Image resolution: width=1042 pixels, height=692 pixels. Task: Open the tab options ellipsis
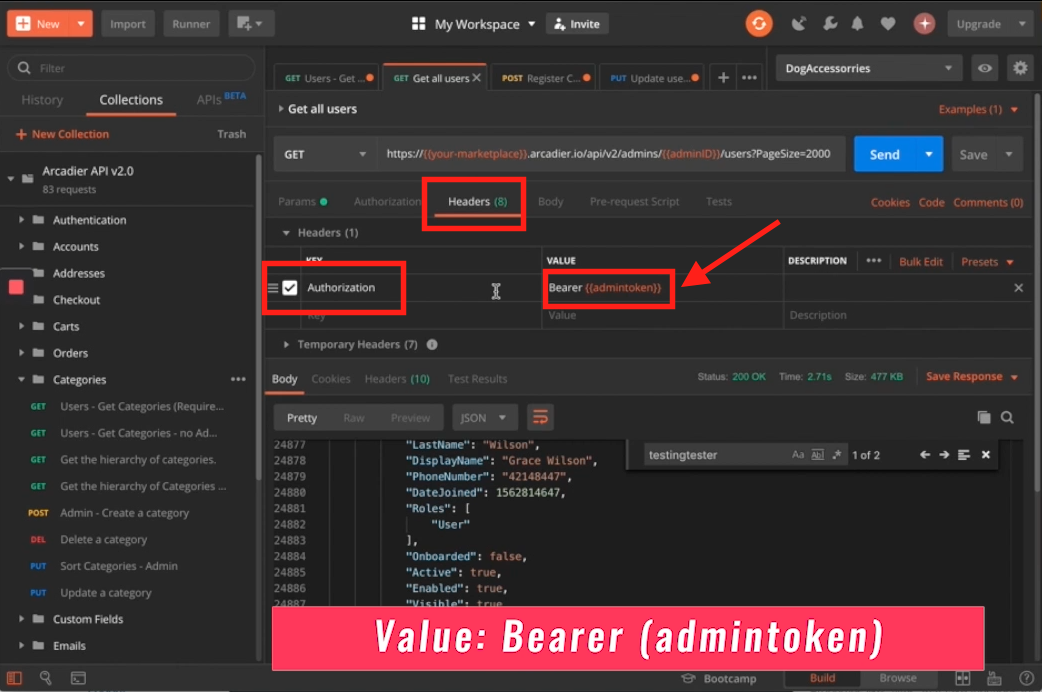pos(749,78)
